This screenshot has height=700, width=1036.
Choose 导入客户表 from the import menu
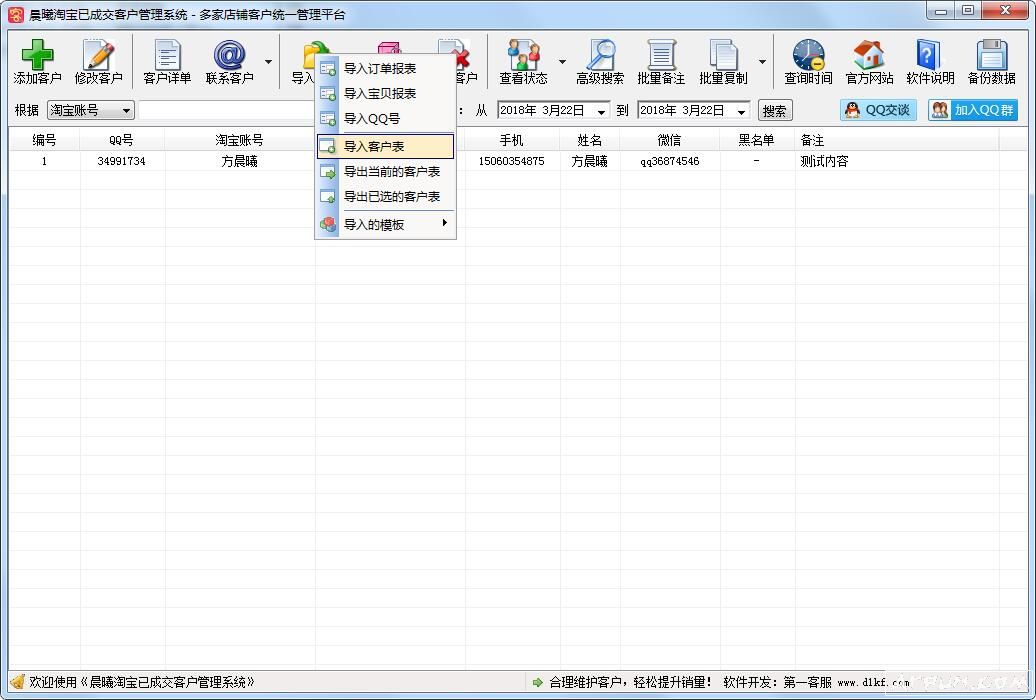pyautogui.click(x=378, y=146)
